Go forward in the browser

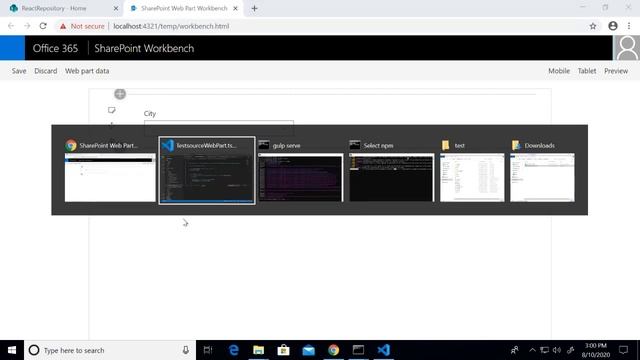tap(27, 26)
